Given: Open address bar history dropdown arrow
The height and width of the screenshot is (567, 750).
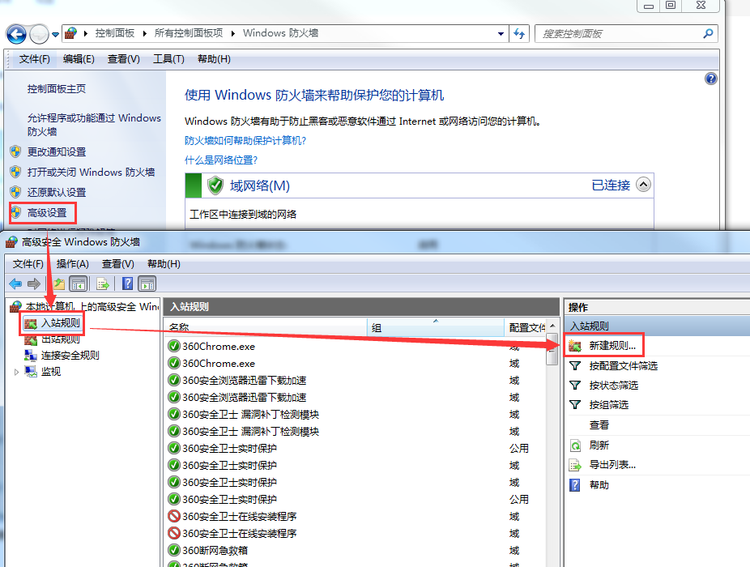Looking at the screenshot, I should 501,33.
